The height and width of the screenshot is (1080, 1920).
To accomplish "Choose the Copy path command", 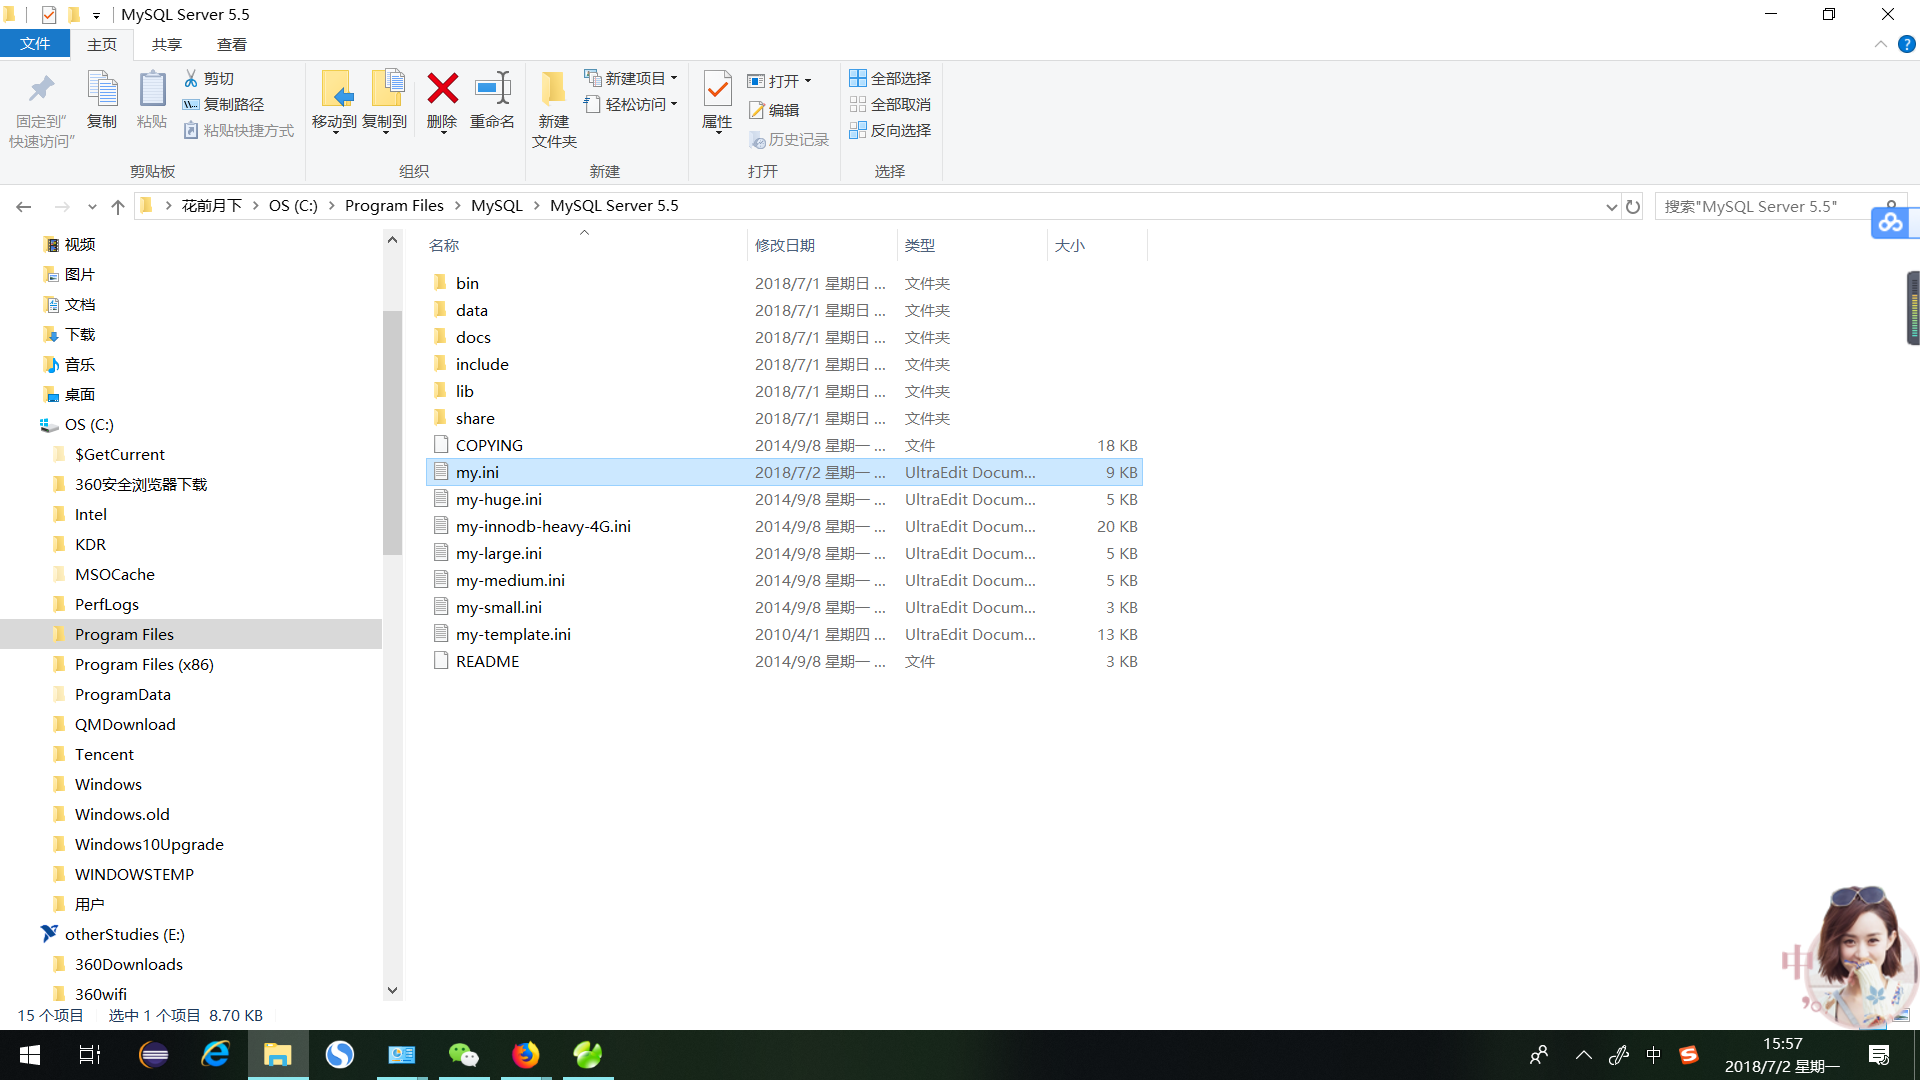I will 224,104.
